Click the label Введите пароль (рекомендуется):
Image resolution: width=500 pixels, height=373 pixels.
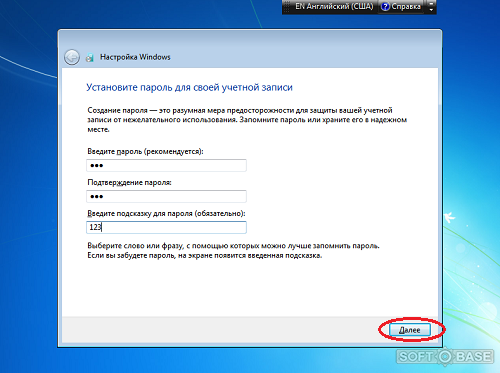[145, 151]
